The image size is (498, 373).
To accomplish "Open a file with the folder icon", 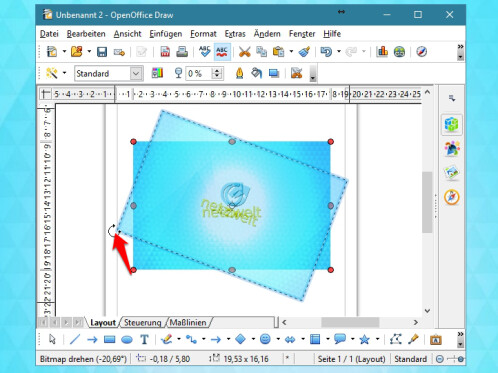I will [x=77, y=52].
